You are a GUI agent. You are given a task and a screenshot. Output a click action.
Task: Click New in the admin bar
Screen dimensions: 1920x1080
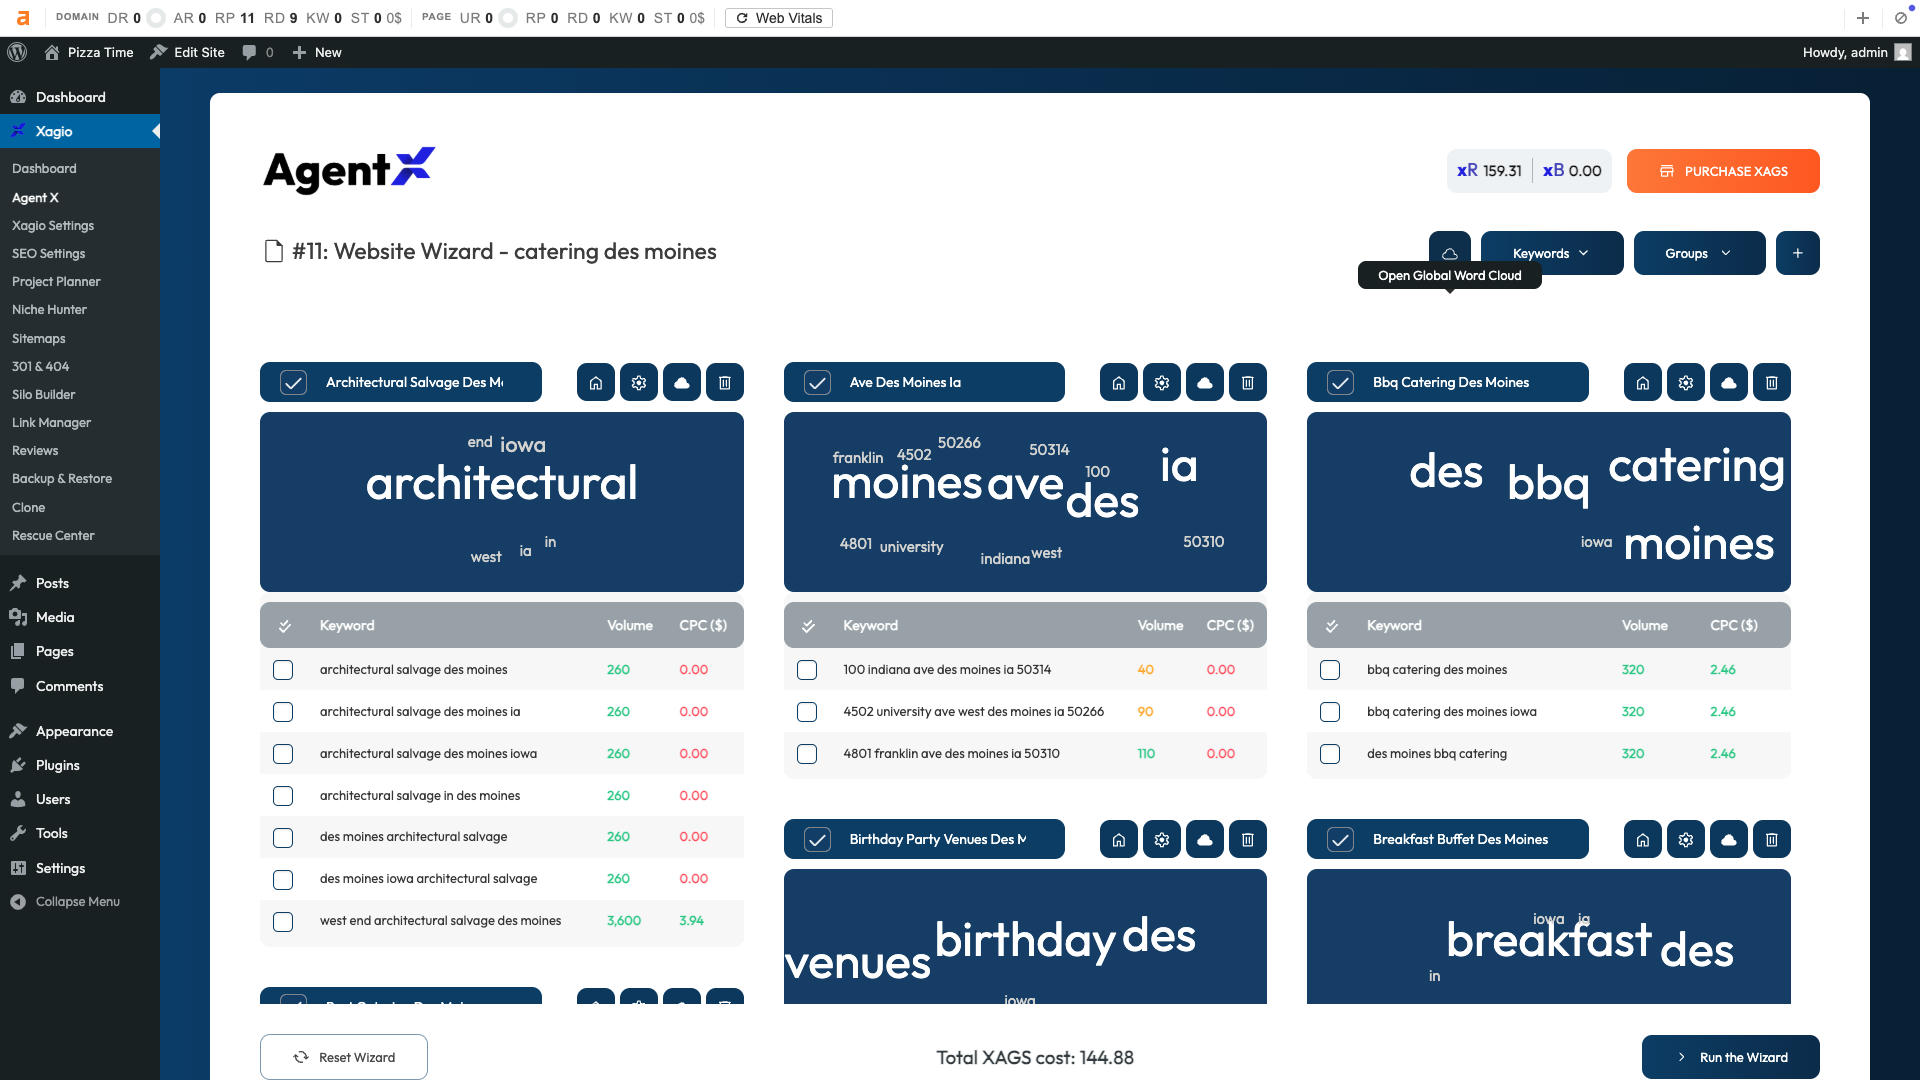click(317, 52)
